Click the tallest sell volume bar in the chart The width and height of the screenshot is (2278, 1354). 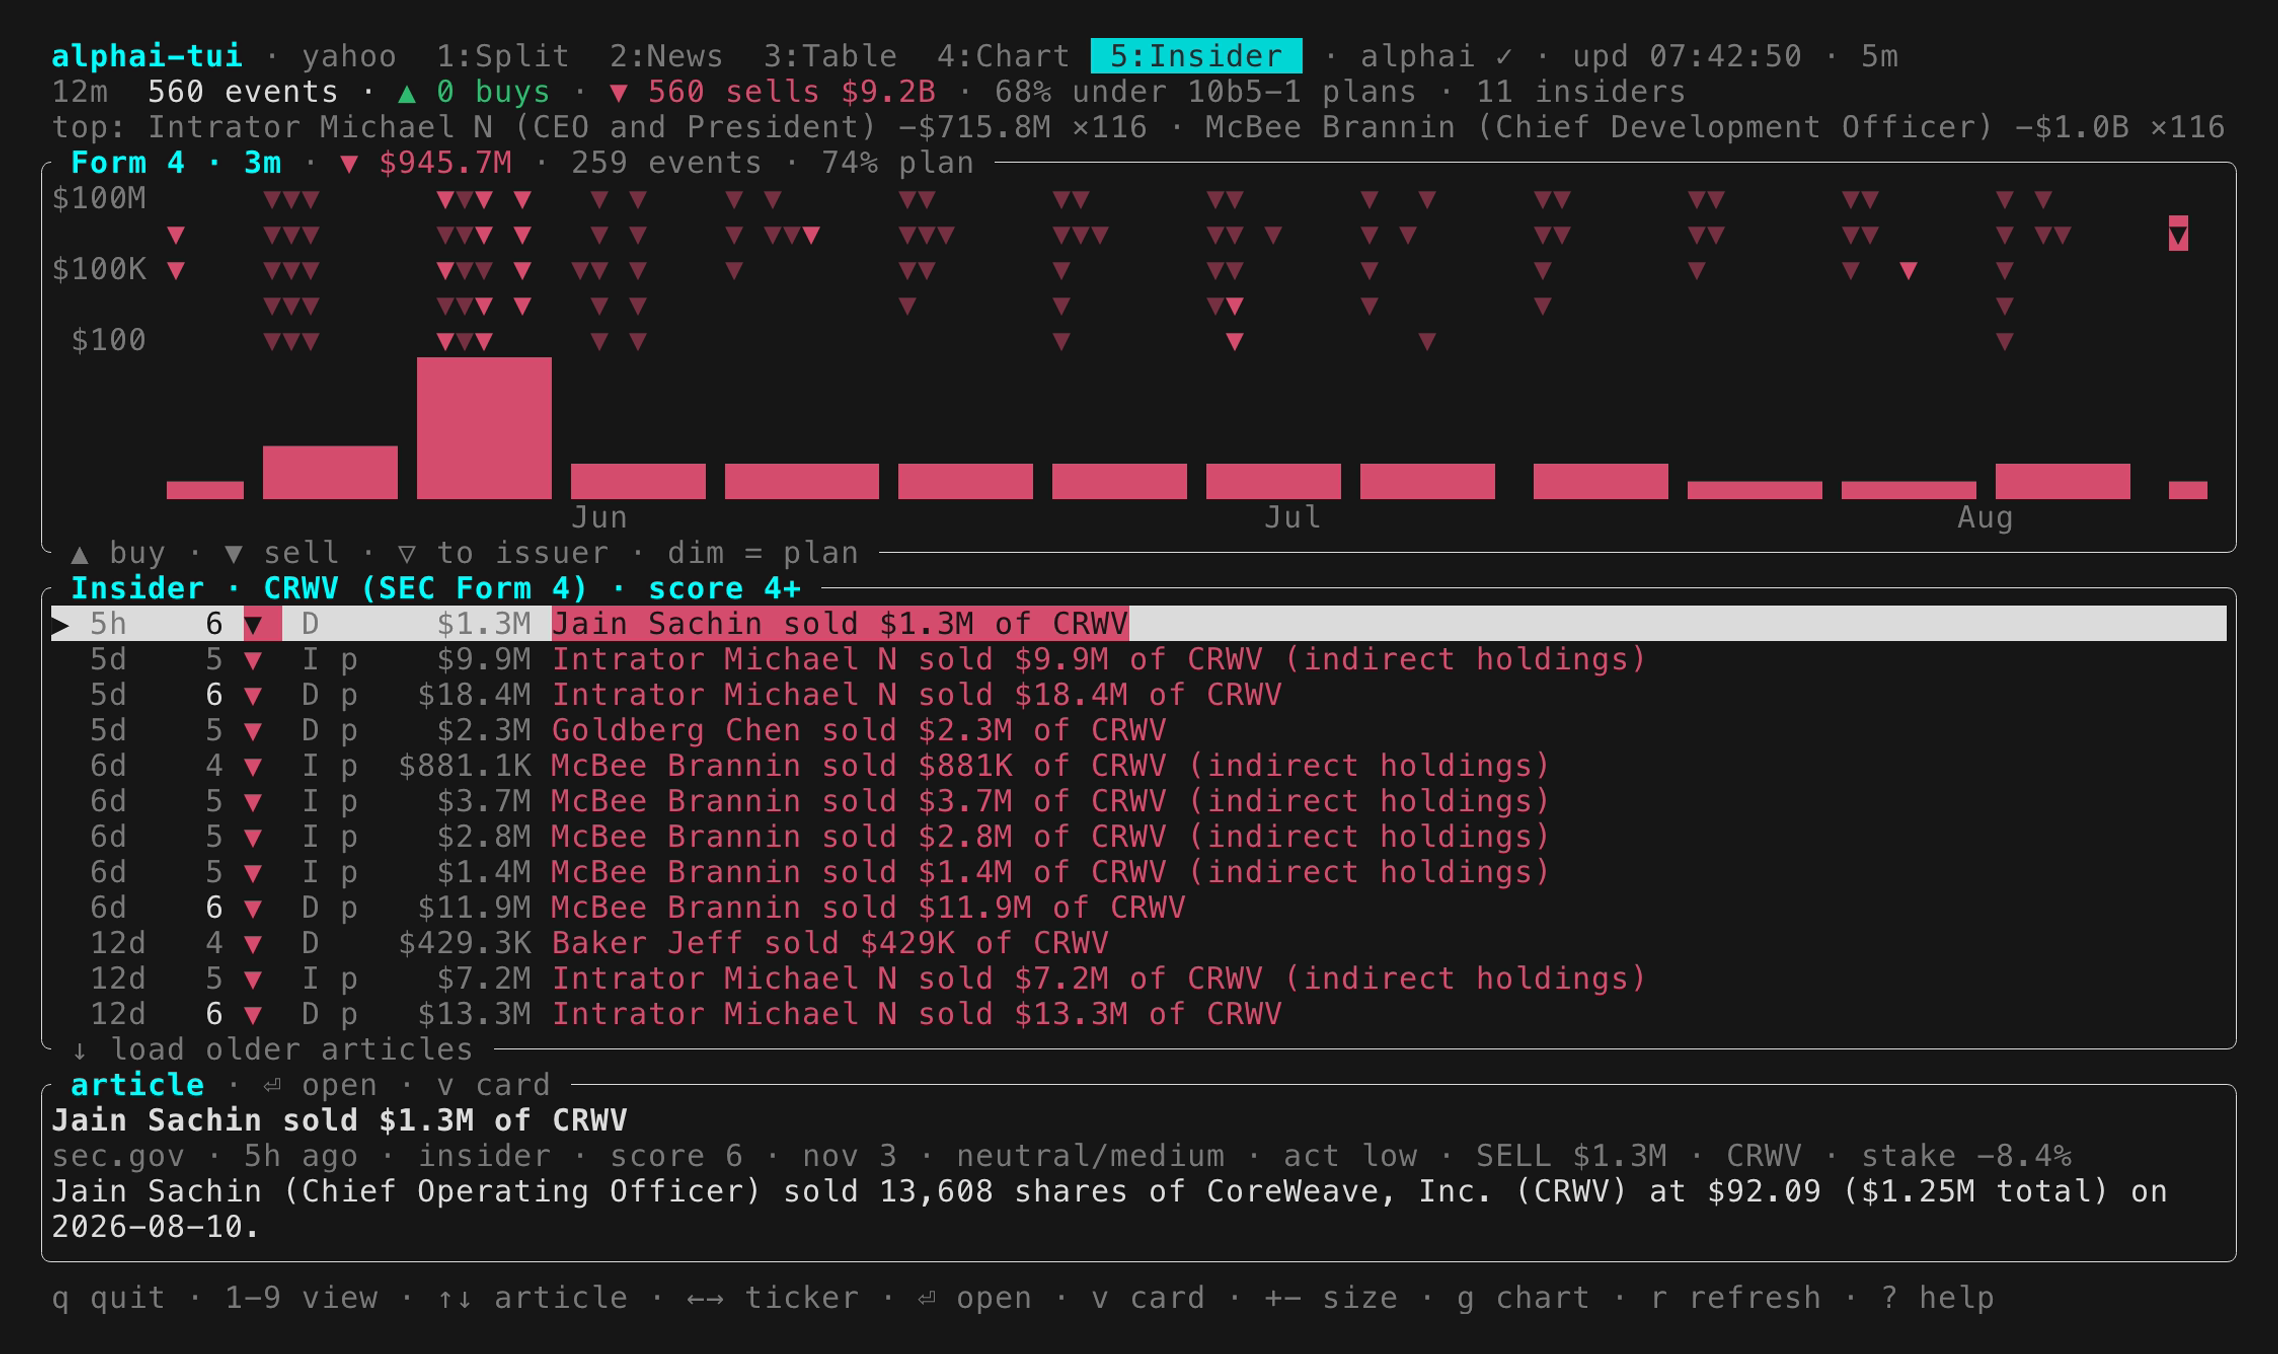point(484,428)
